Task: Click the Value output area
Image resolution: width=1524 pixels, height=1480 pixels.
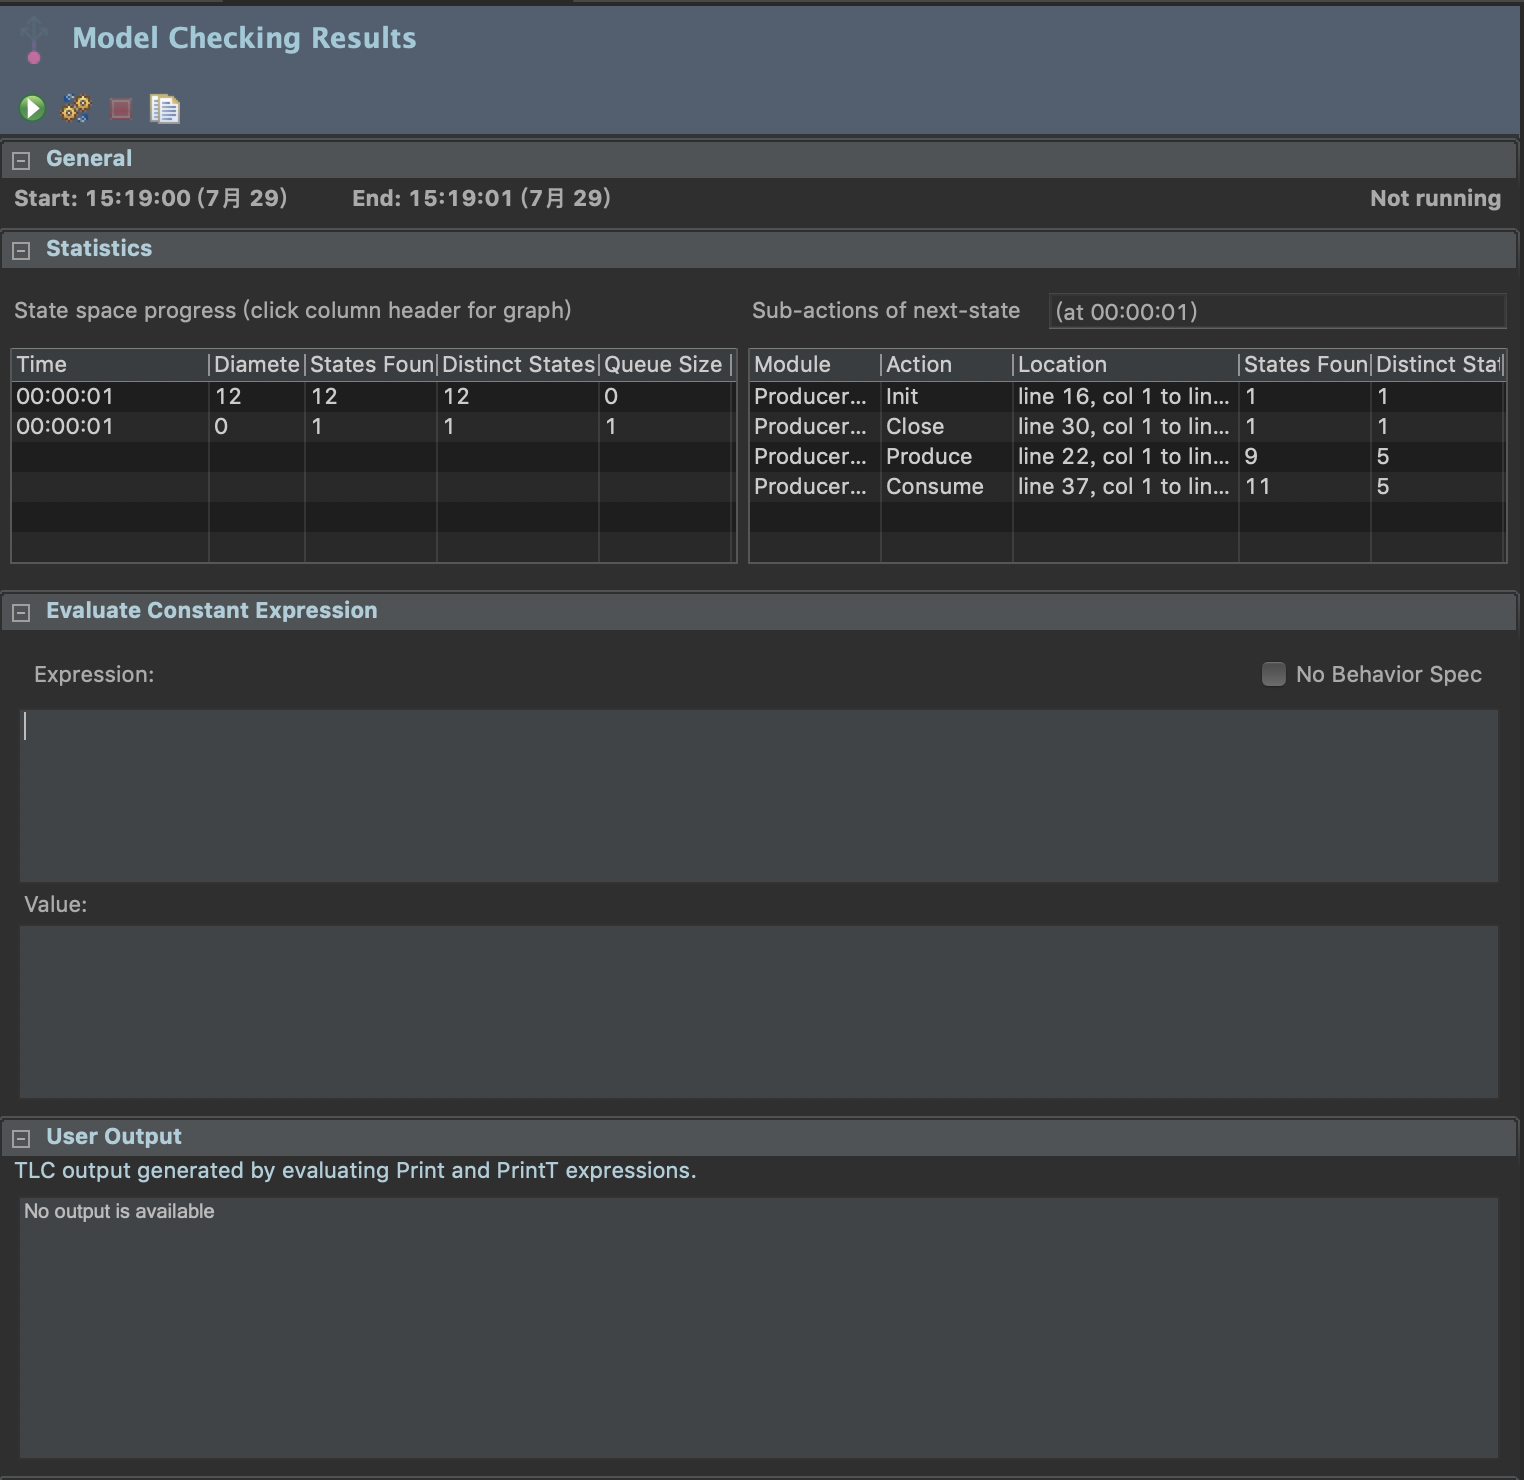Action: 759,1012
